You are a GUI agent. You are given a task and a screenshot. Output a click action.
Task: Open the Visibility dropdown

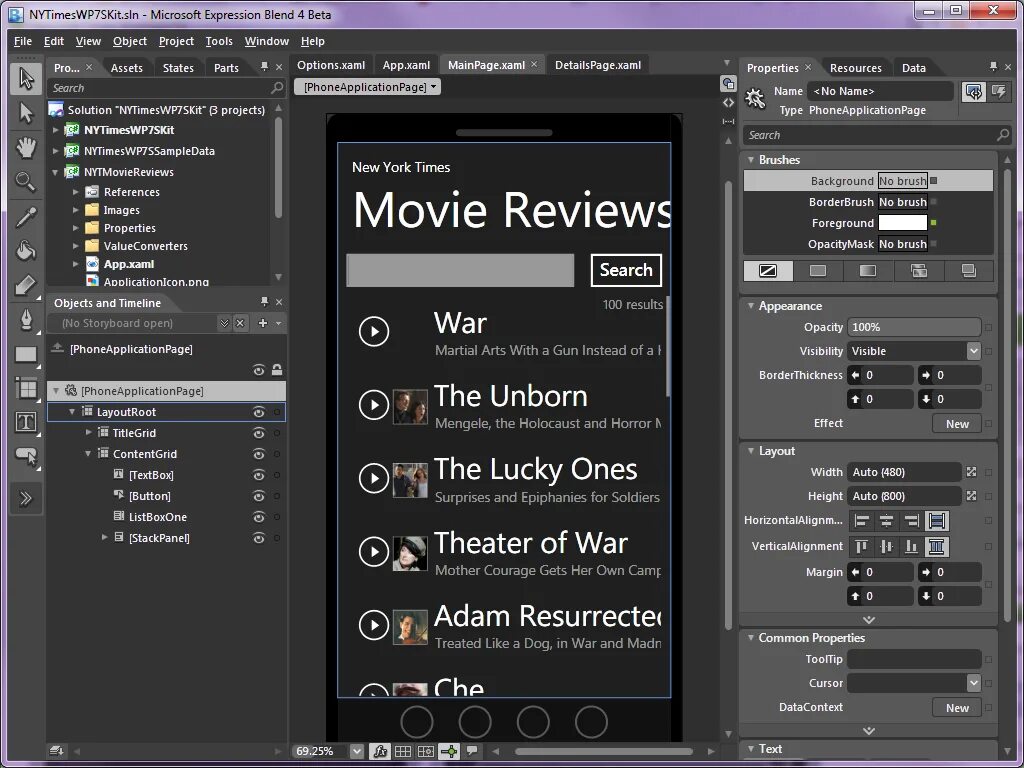coord(973,351)
